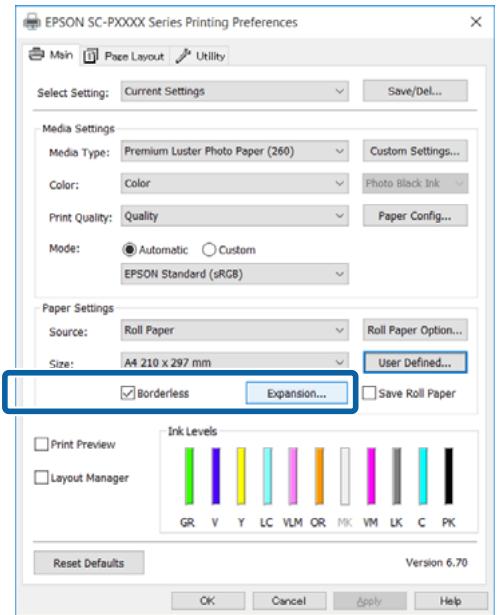The height and width of the screenshot is (615, 498).
Task: Click the LK light black ink bar
Action: tap(397, 476)
